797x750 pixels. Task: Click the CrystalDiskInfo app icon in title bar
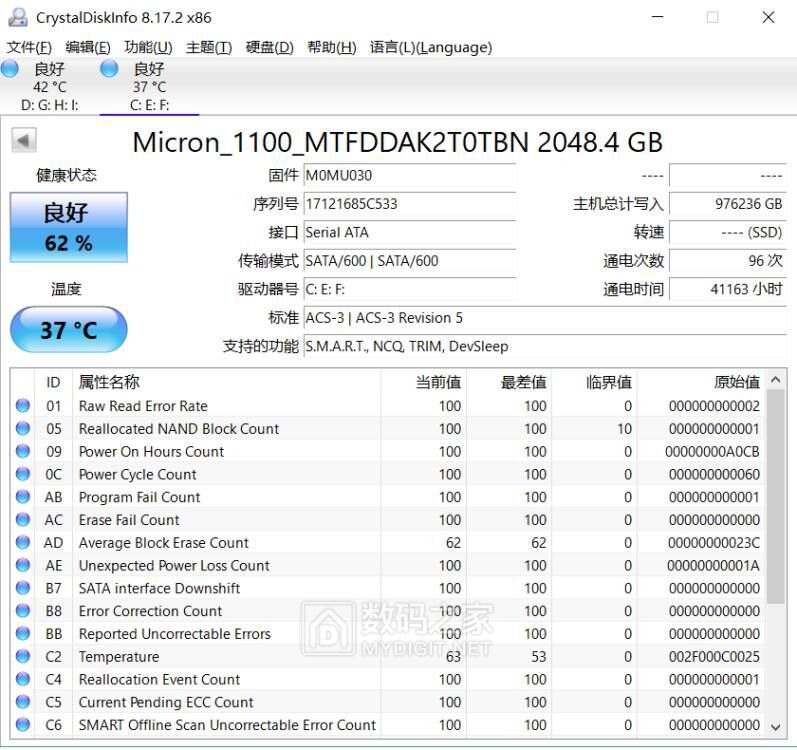point(18,17)
